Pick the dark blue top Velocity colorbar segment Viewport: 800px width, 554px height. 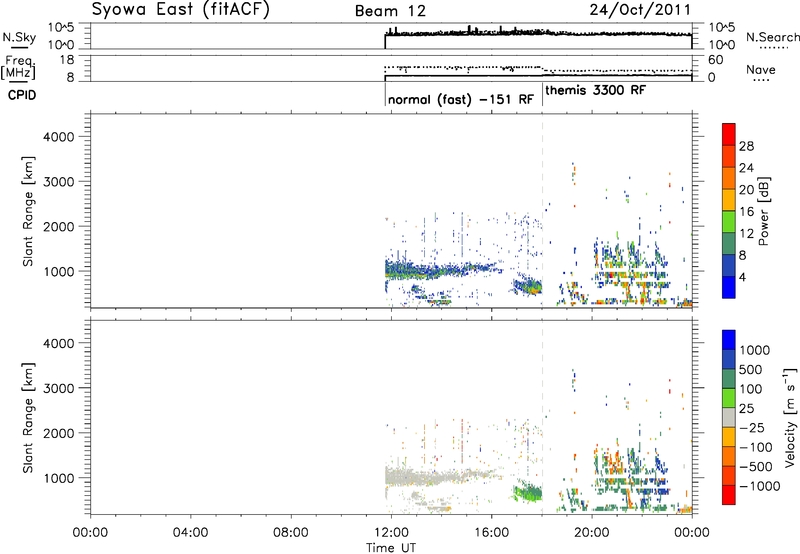[729, 340]
